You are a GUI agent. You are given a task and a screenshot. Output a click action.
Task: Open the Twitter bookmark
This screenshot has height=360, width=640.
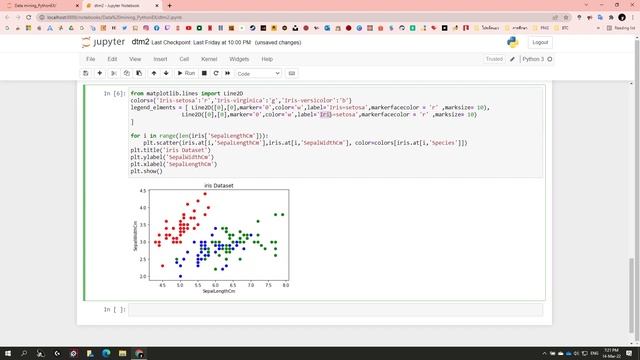coord(124,28)
